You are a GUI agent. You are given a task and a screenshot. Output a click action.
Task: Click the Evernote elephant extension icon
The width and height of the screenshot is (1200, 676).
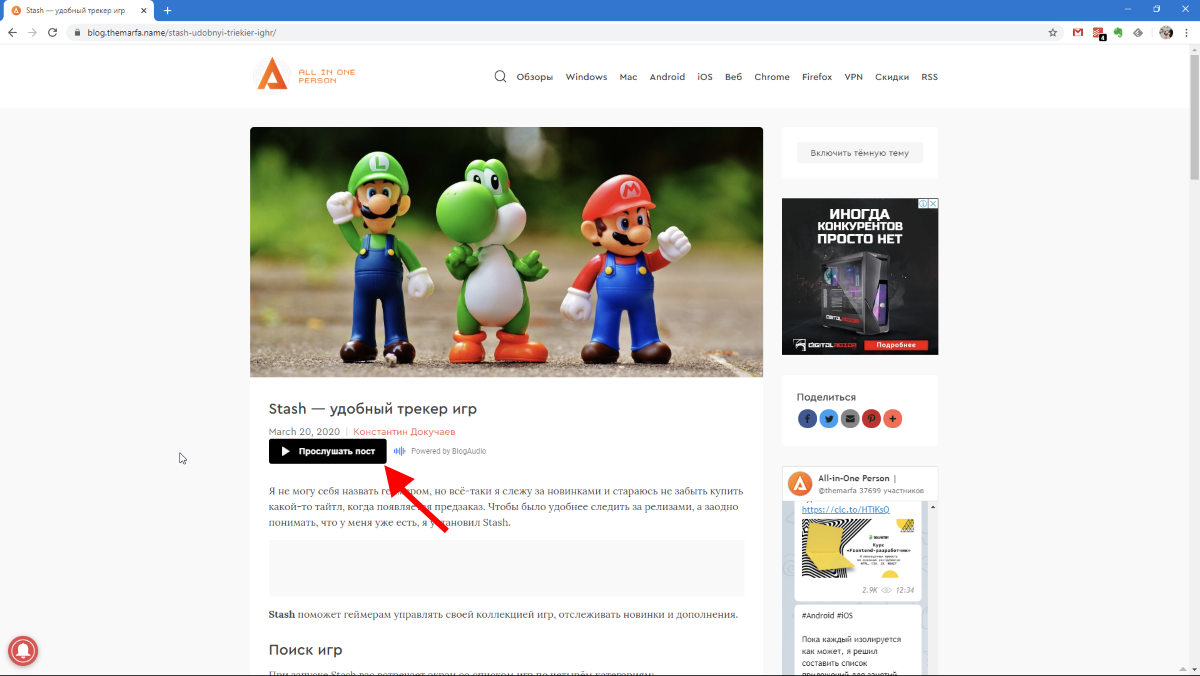[1119, 32]
